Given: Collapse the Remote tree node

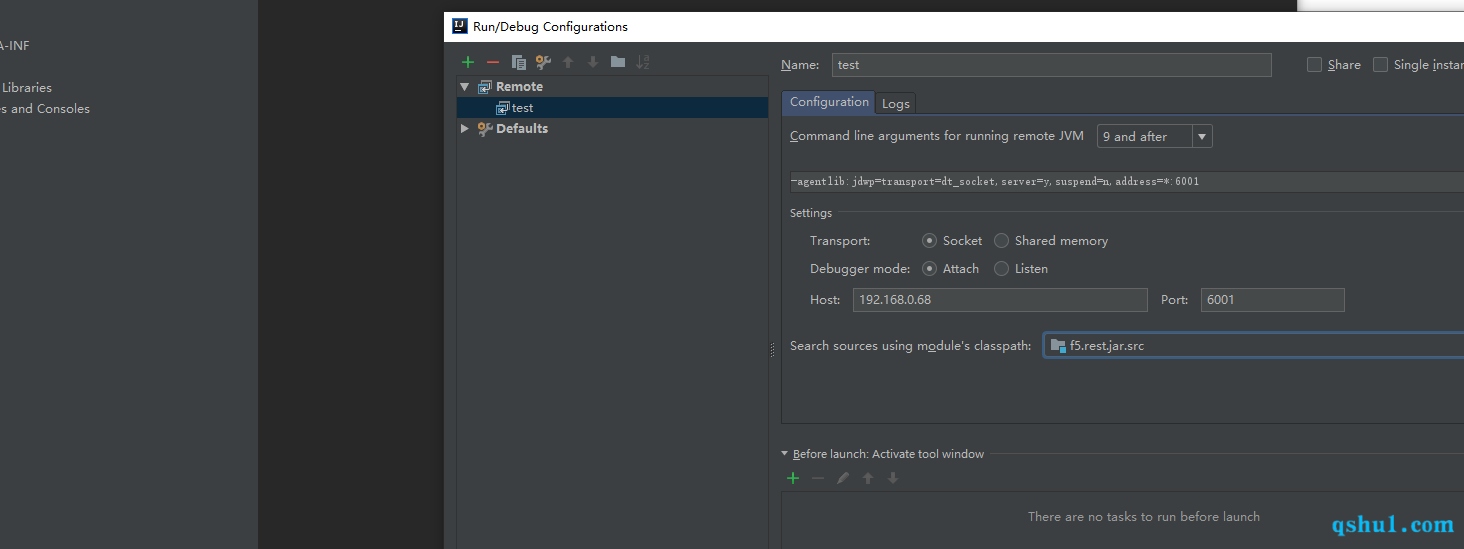Looking at the screenshot, I should point(465,87).
